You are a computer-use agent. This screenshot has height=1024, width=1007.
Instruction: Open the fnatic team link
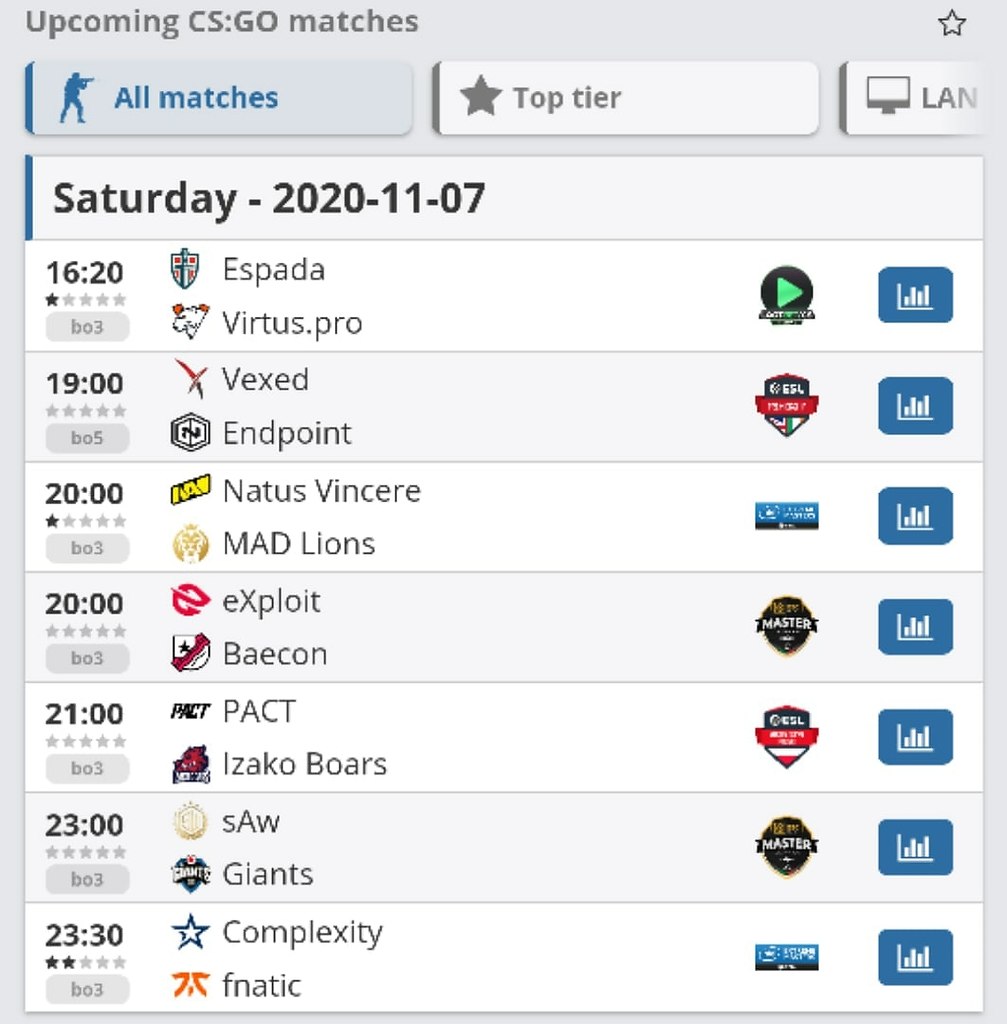point(261,985)
